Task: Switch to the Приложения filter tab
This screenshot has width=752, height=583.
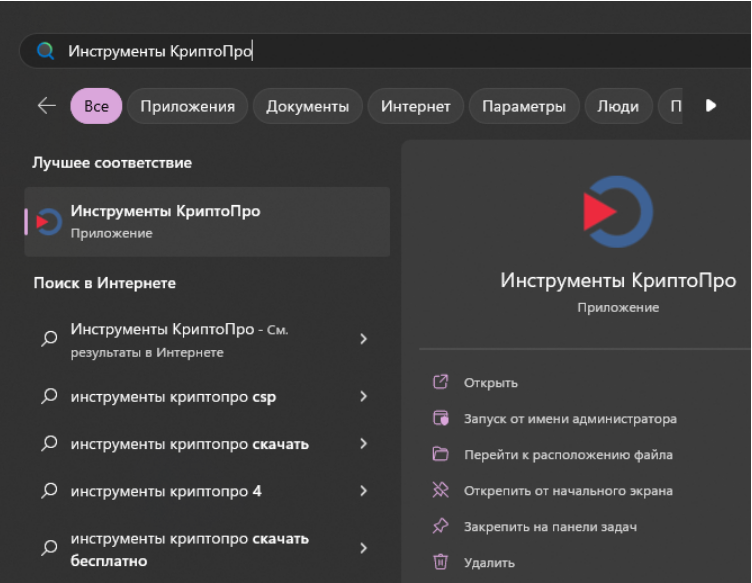Action: (188, 106)
